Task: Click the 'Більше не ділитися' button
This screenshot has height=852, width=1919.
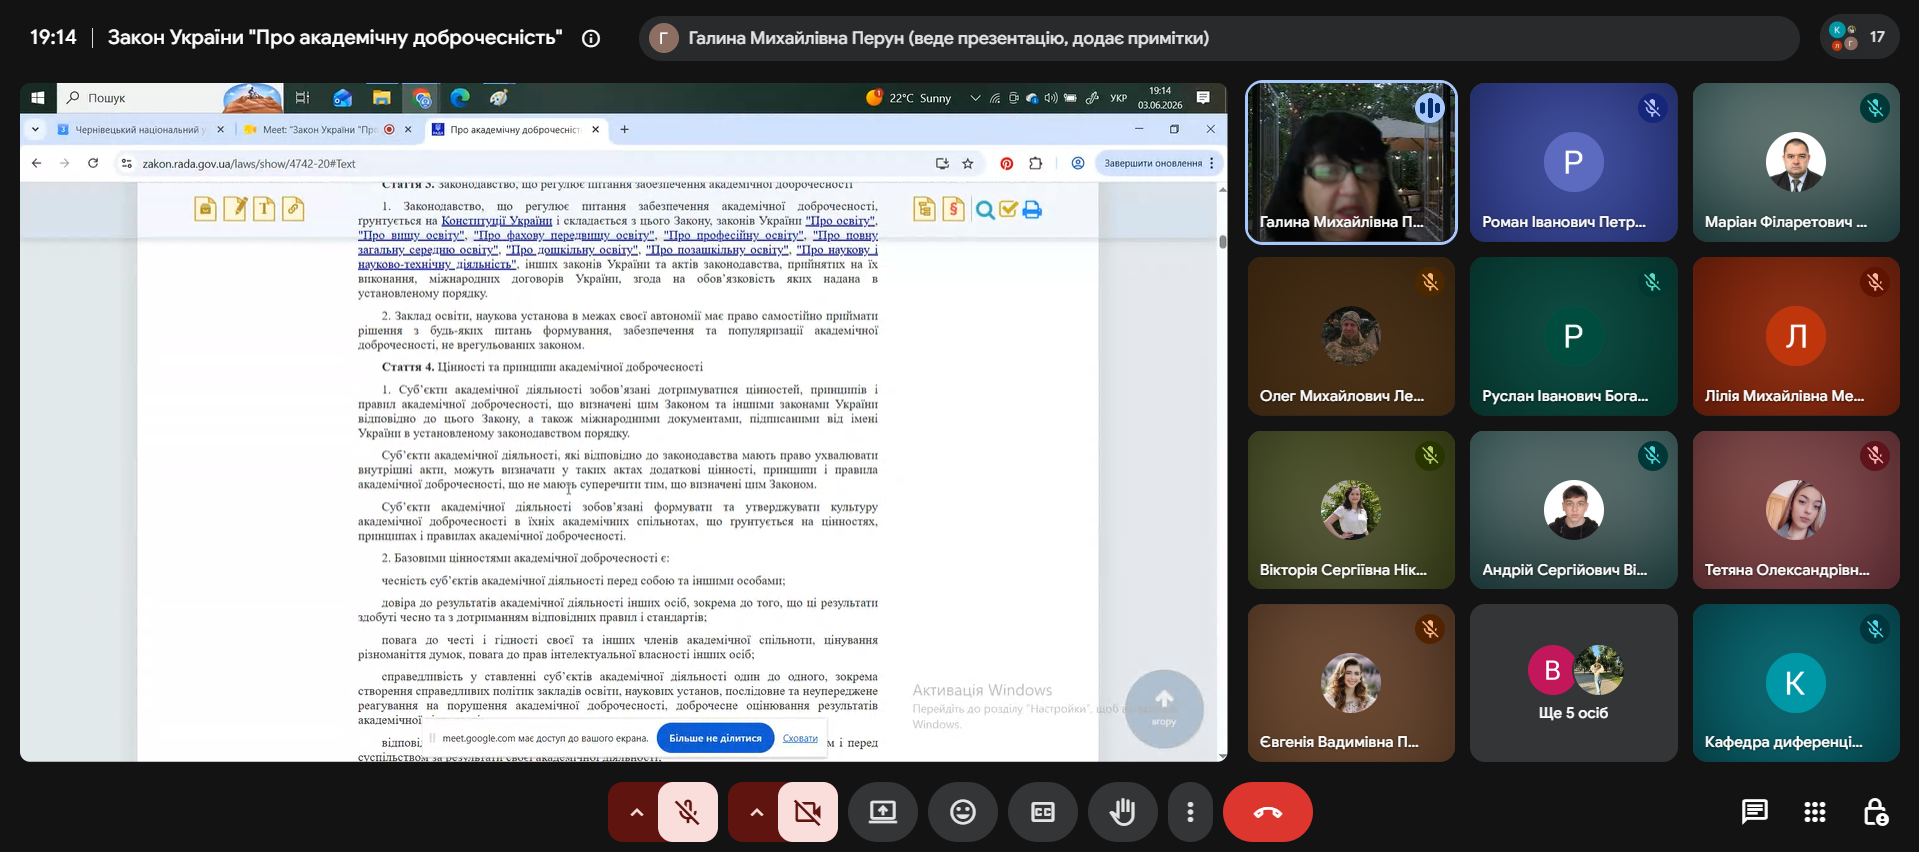Action: pos(716,738)
